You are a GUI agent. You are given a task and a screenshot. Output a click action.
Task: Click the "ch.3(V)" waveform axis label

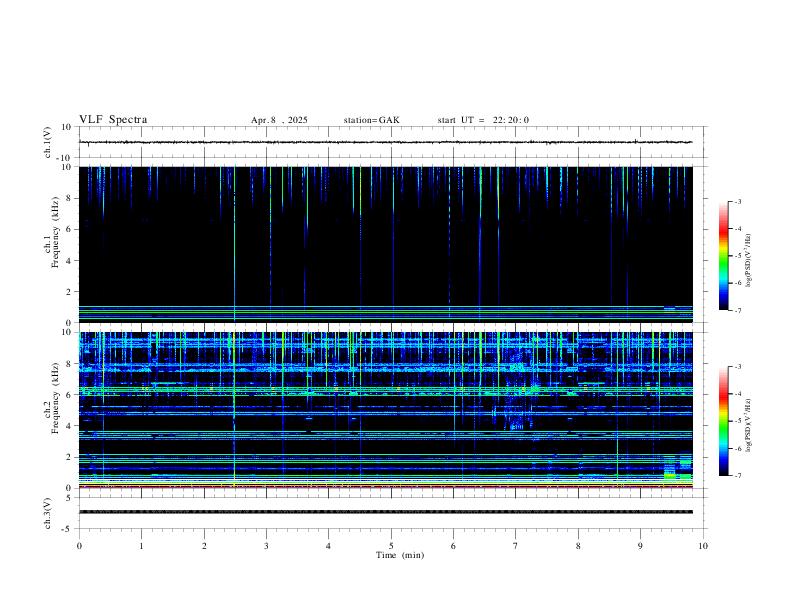point(48,513)
